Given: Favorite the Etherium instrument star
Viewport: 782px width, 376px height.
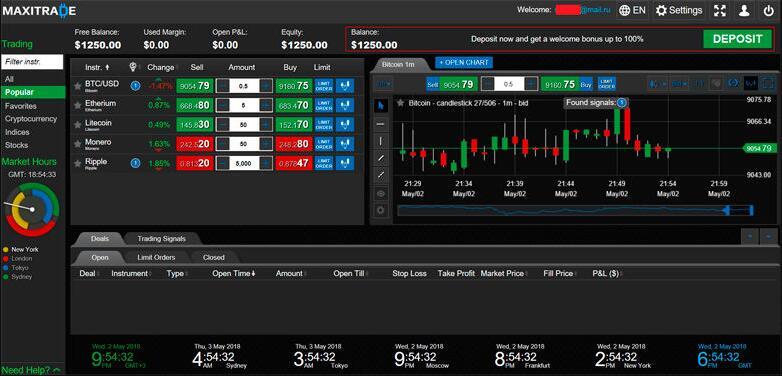Looking at the screenshot, I should [77, 105].
